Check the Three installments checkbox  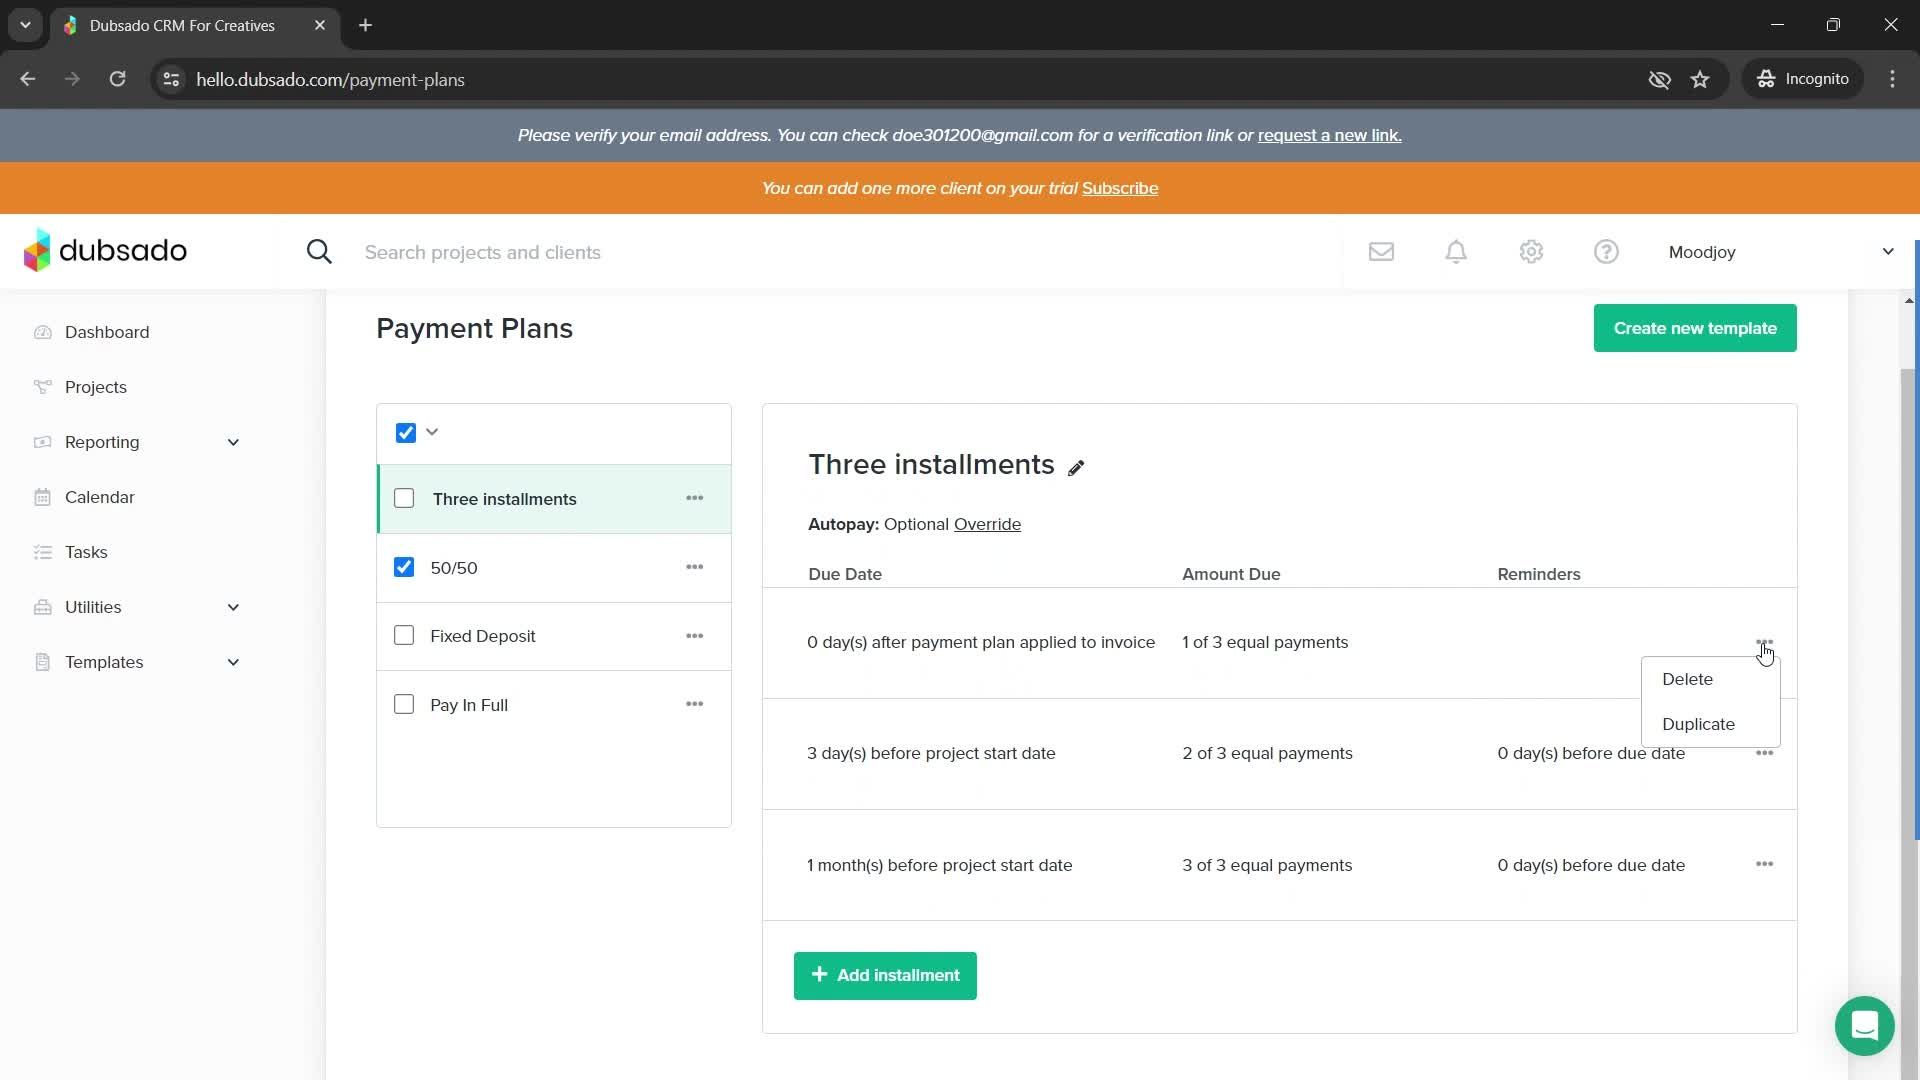[404, 498]
